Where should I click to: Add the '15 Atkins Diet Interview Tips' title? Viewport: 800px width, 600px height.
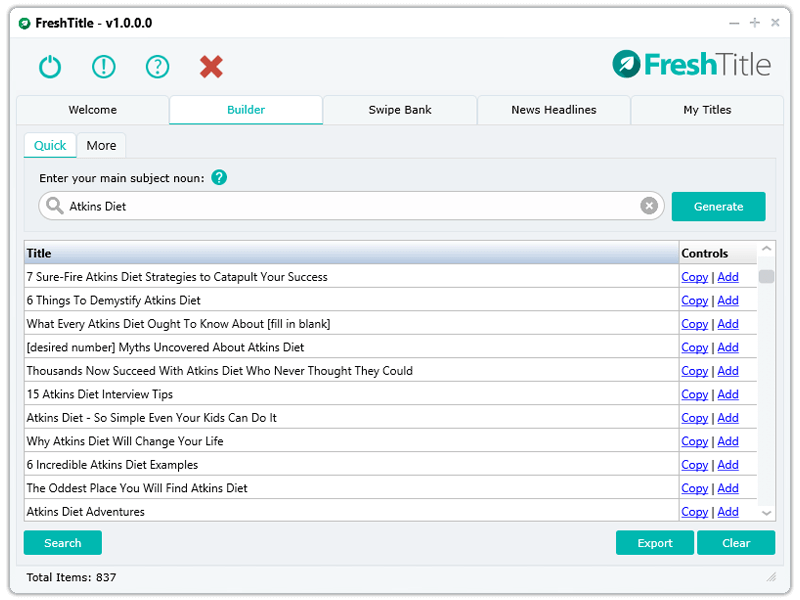728,394
